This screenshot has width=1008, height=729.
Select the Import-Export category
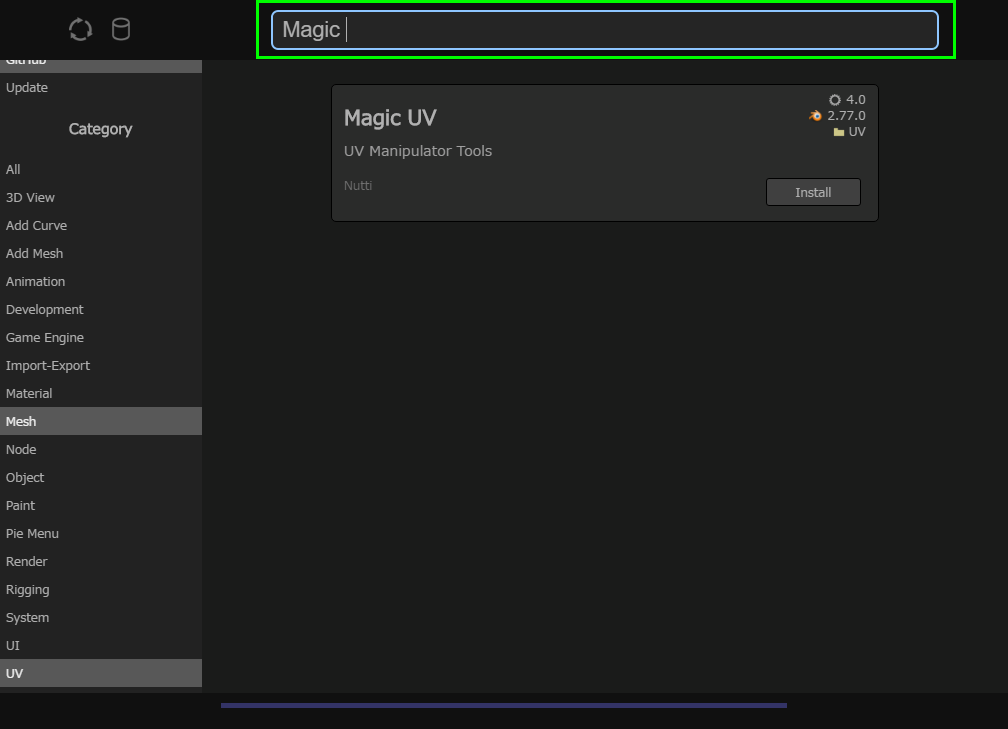[x=101, y=365]
